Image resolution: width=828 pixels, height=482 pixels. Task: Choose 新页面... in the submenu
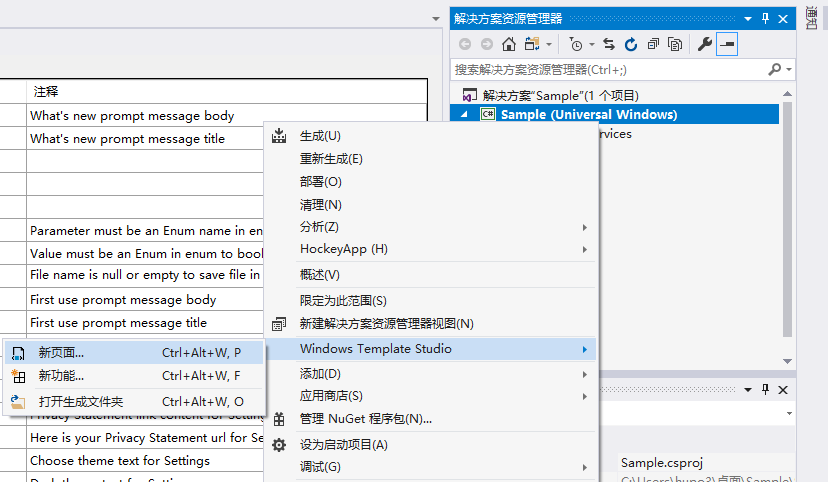click(x=134, y=353)
